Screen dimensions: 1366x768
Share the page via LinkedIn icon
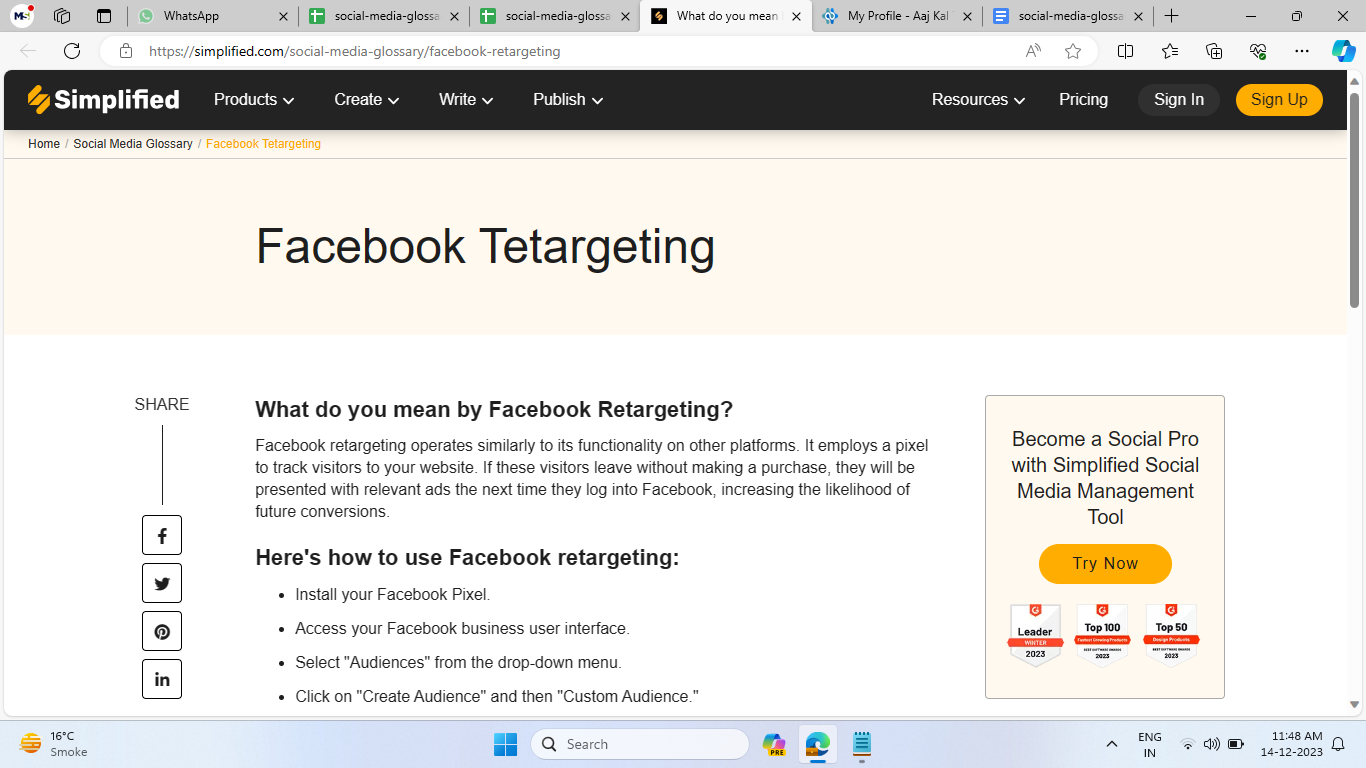[x=162, y=679]
